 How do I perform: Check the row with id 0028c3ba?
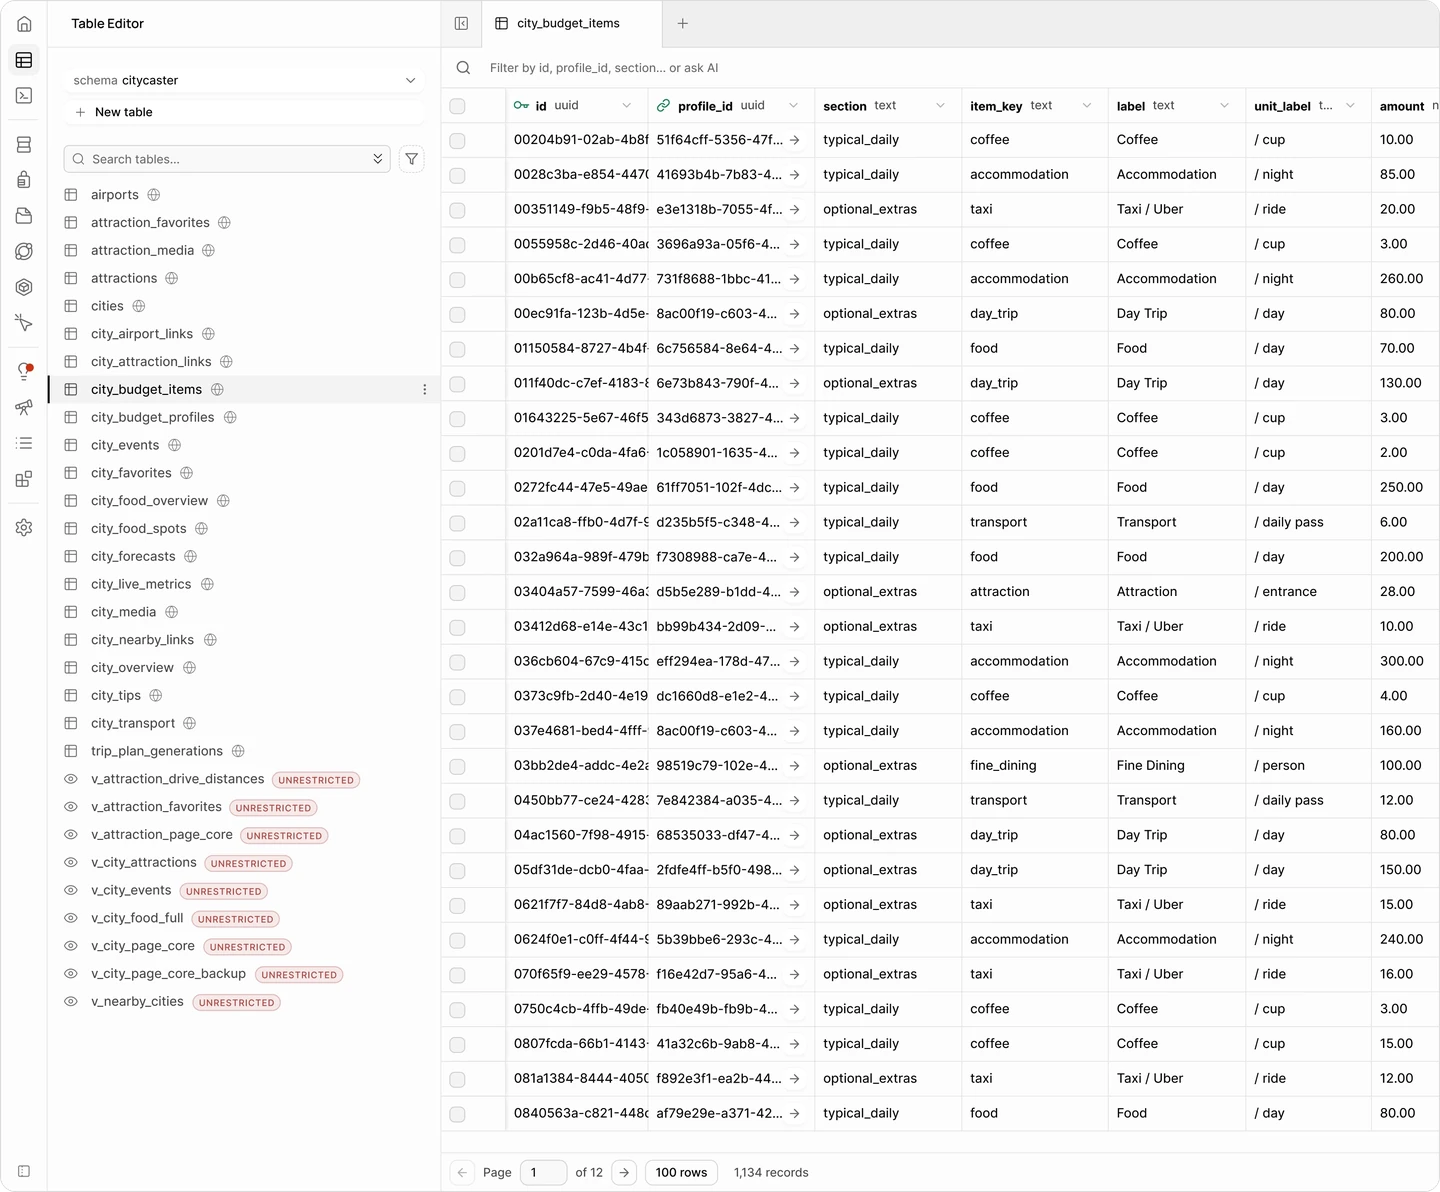[457, 175]
